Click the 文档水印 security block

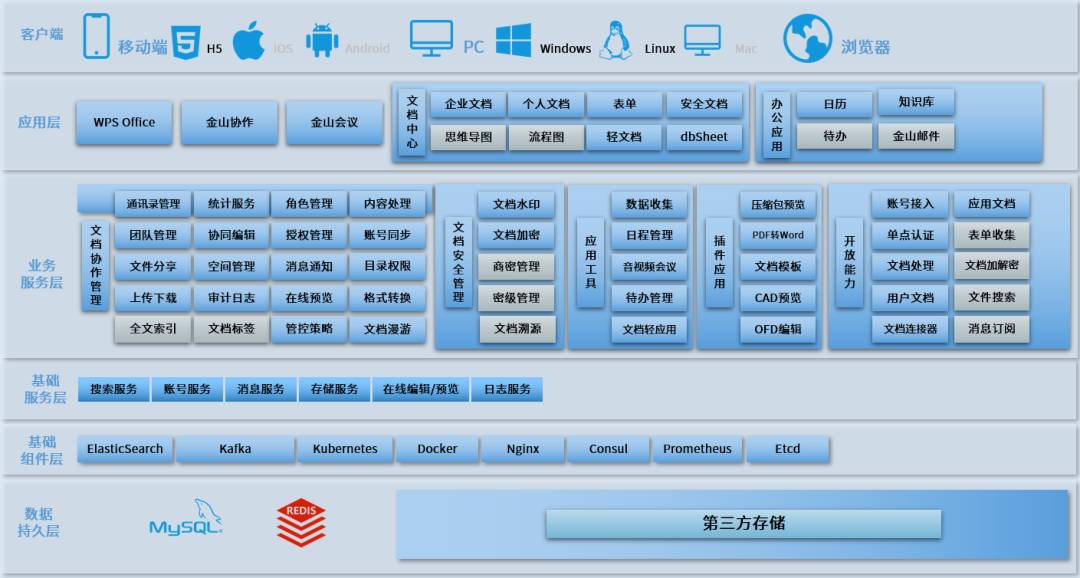tap(516, 205)
